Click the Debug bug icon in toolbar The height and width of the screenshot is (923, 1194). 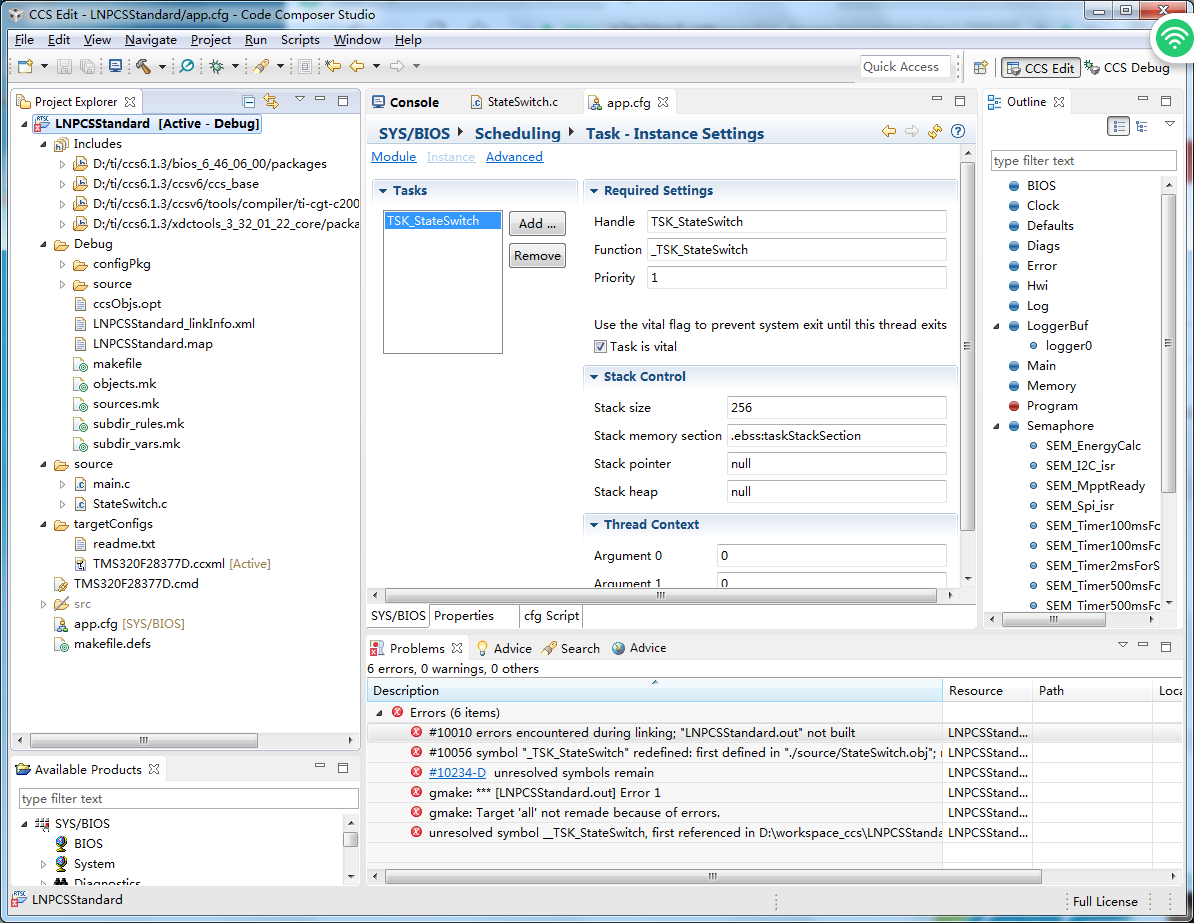coord(216,67)
